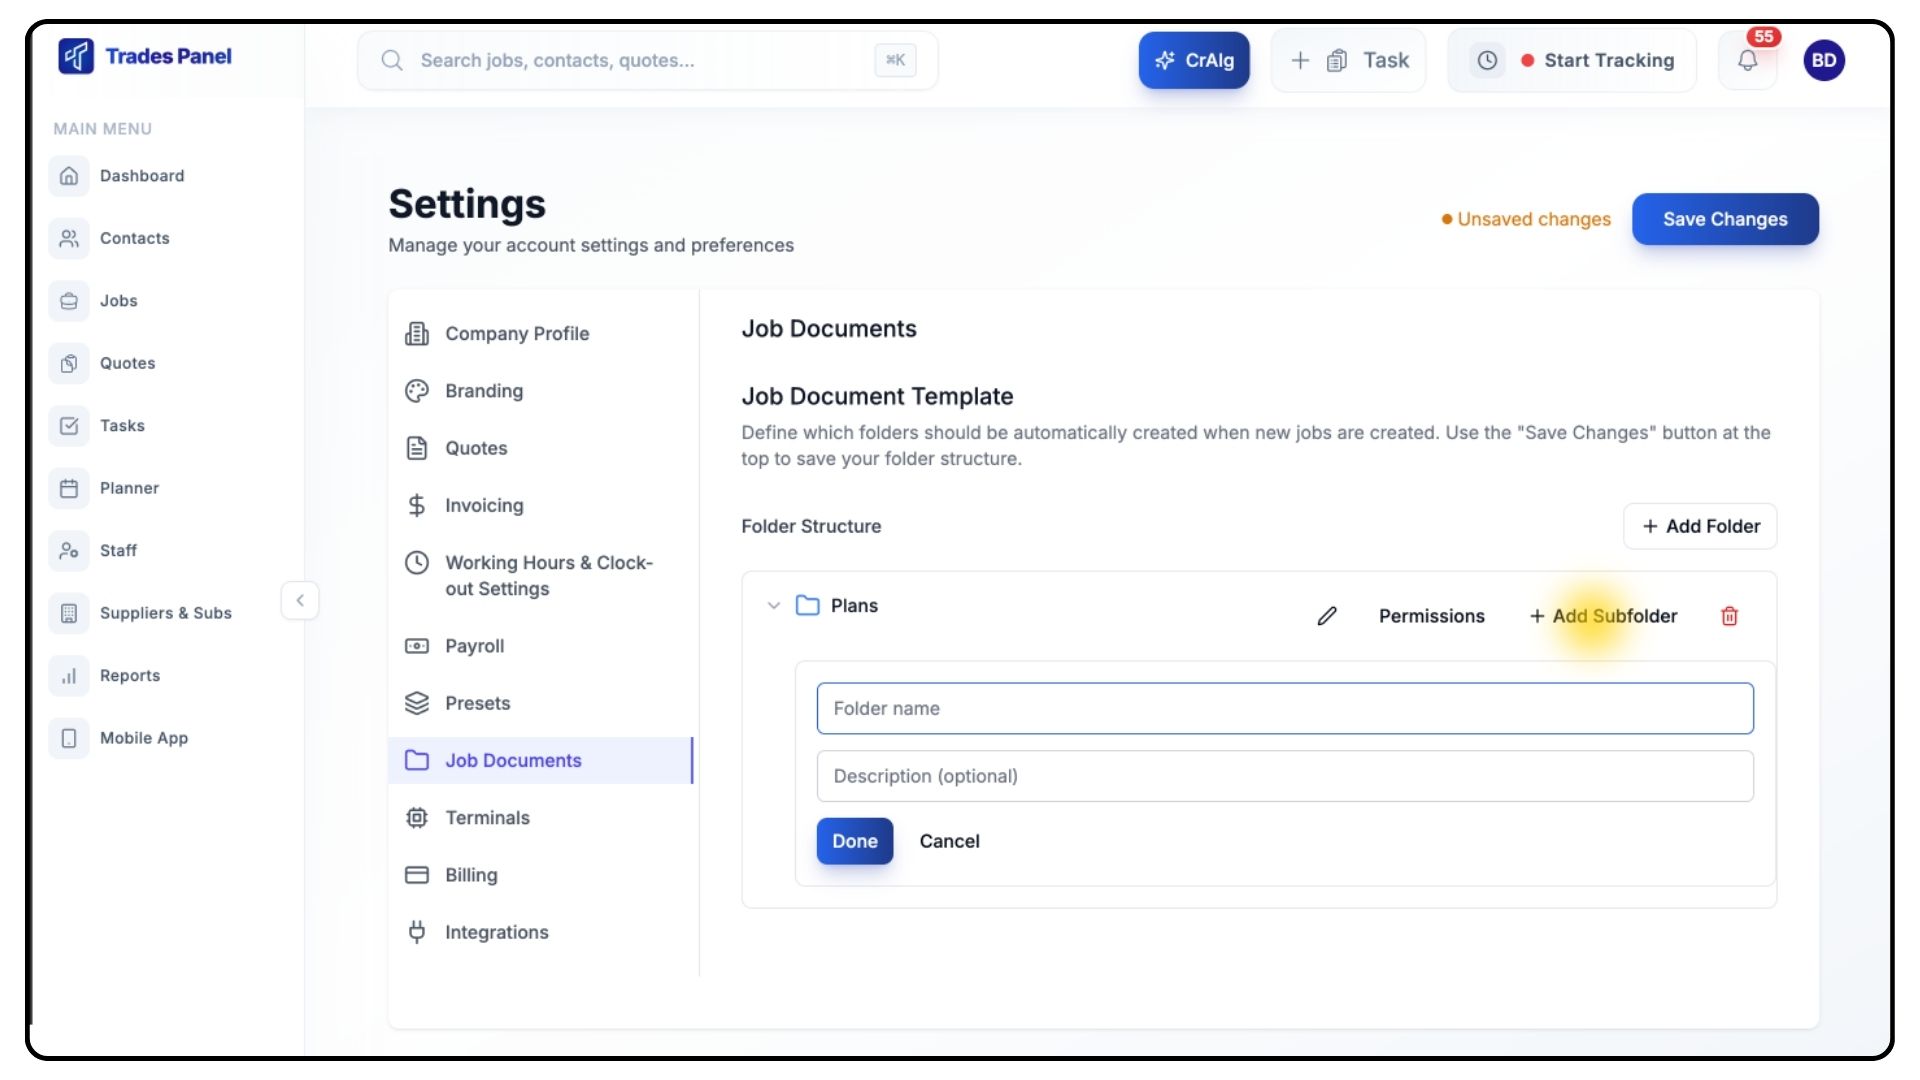This screenshot has height=1080, width=1920.
Task: Click the Description optional field
Action: (1285, 776)
